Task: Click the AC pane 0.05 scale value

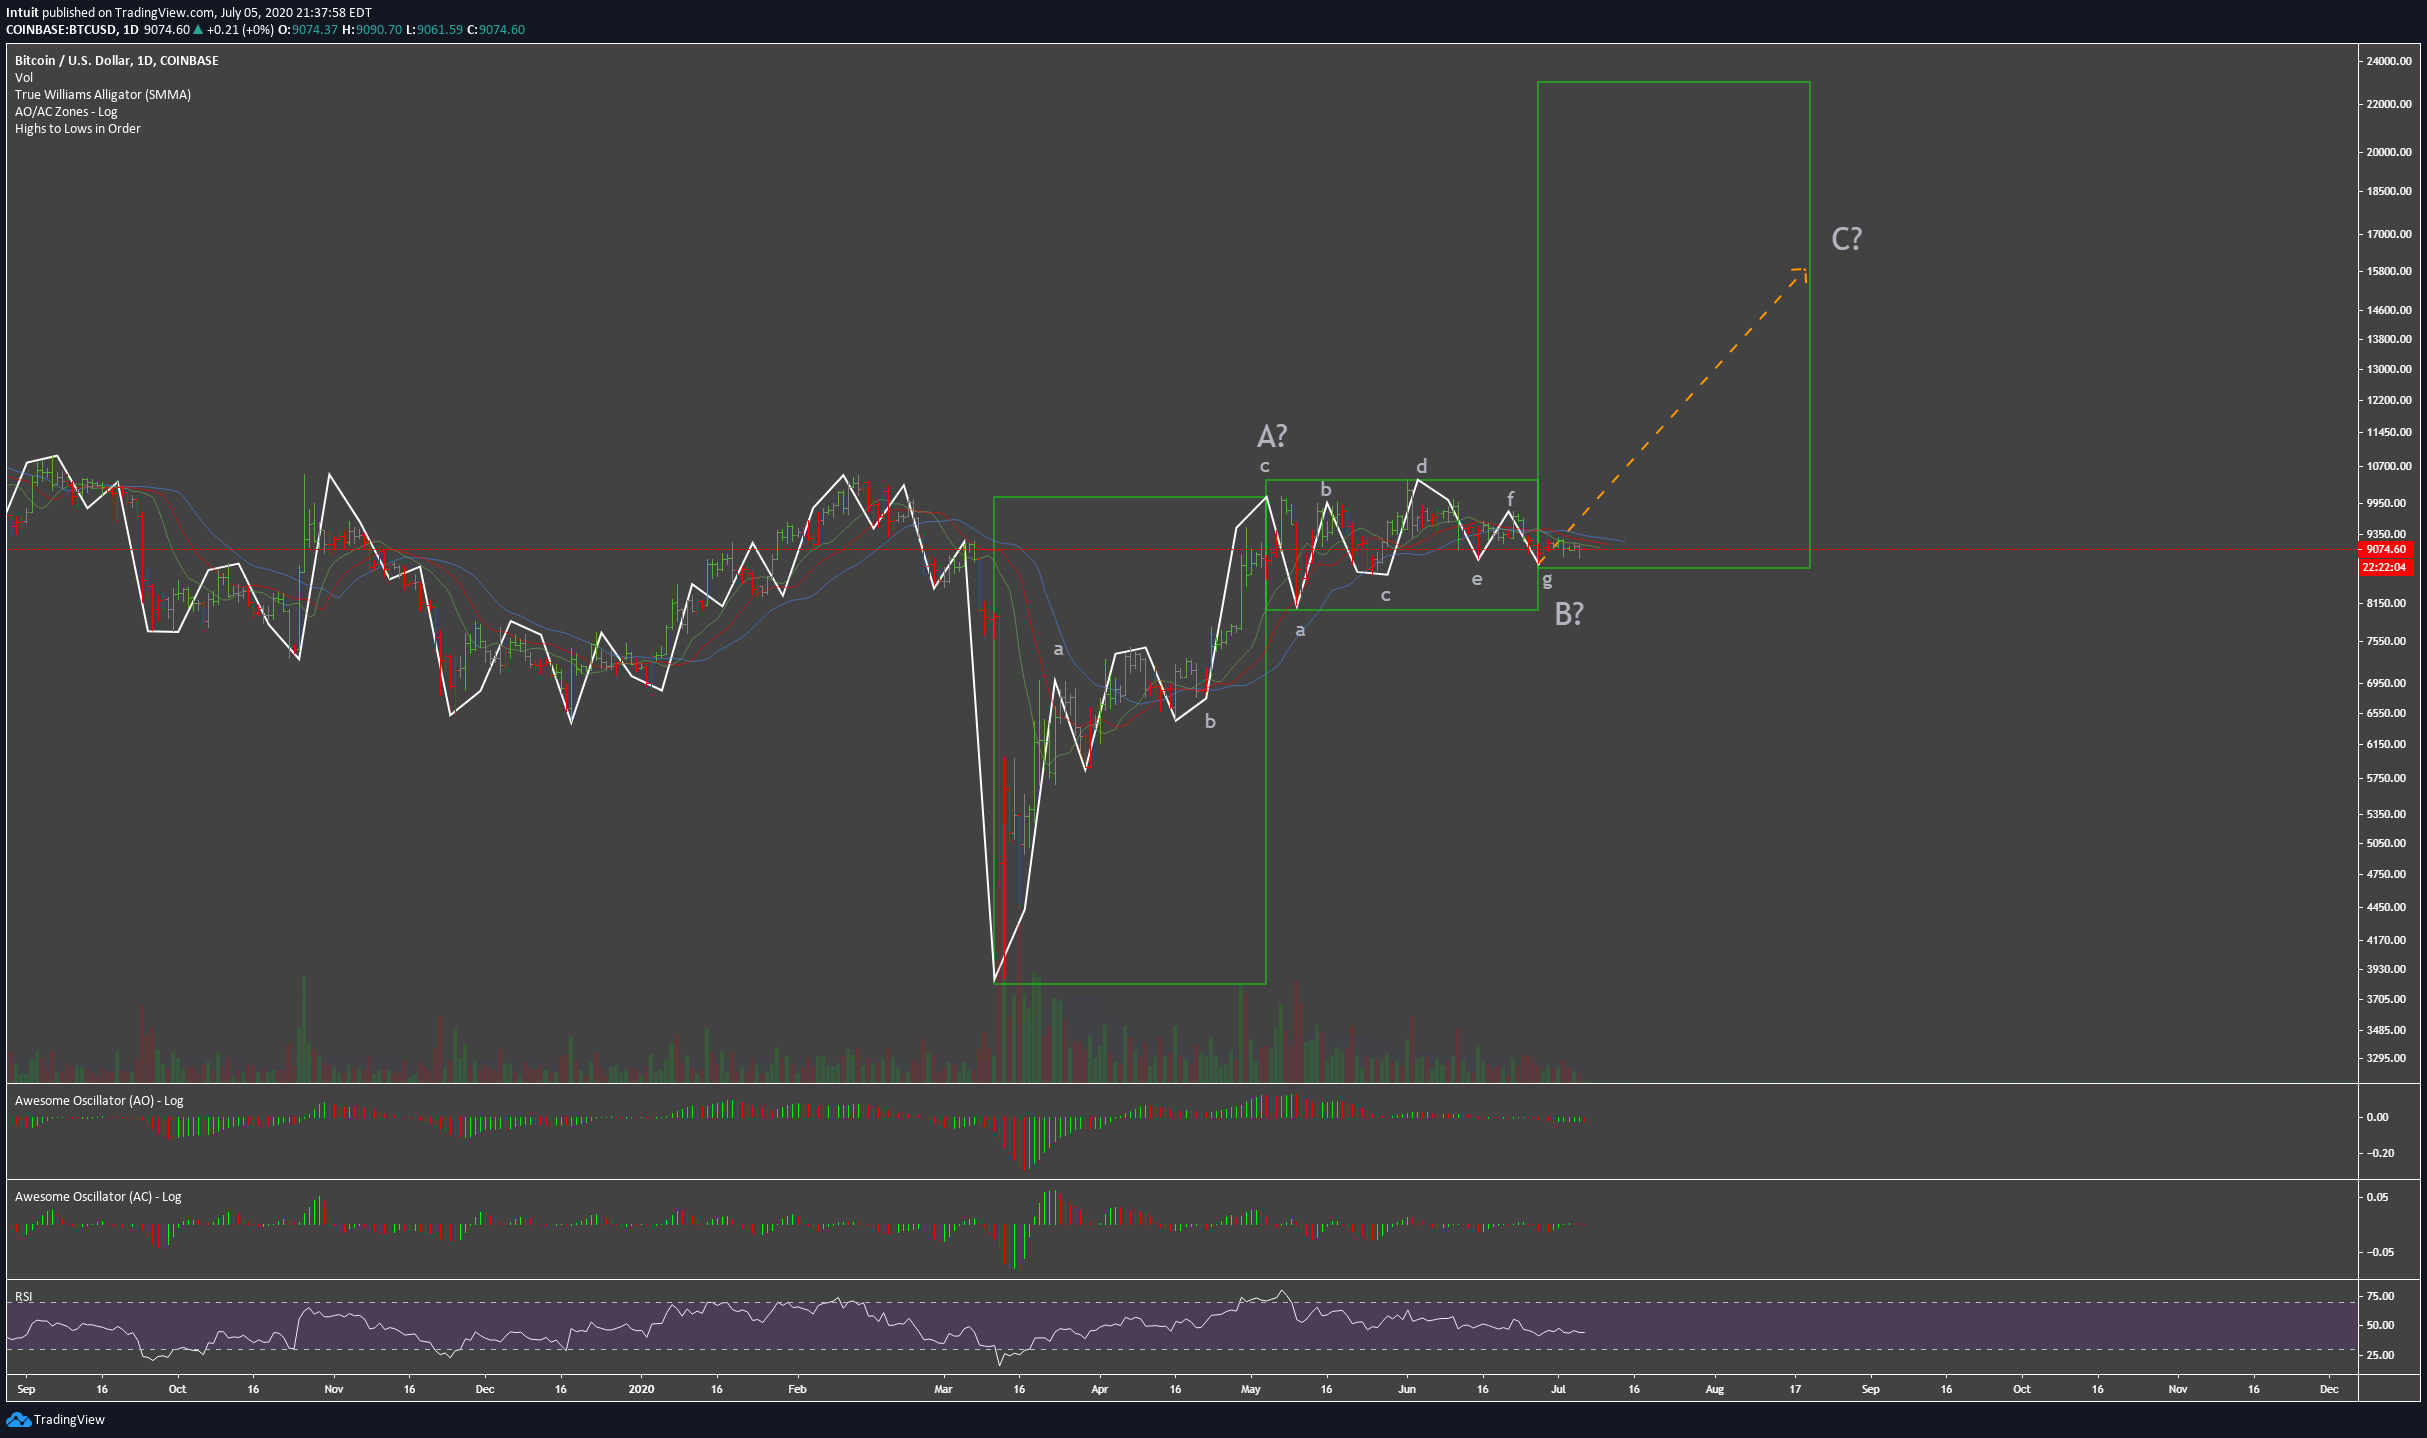Action: click(2376, 1197)
